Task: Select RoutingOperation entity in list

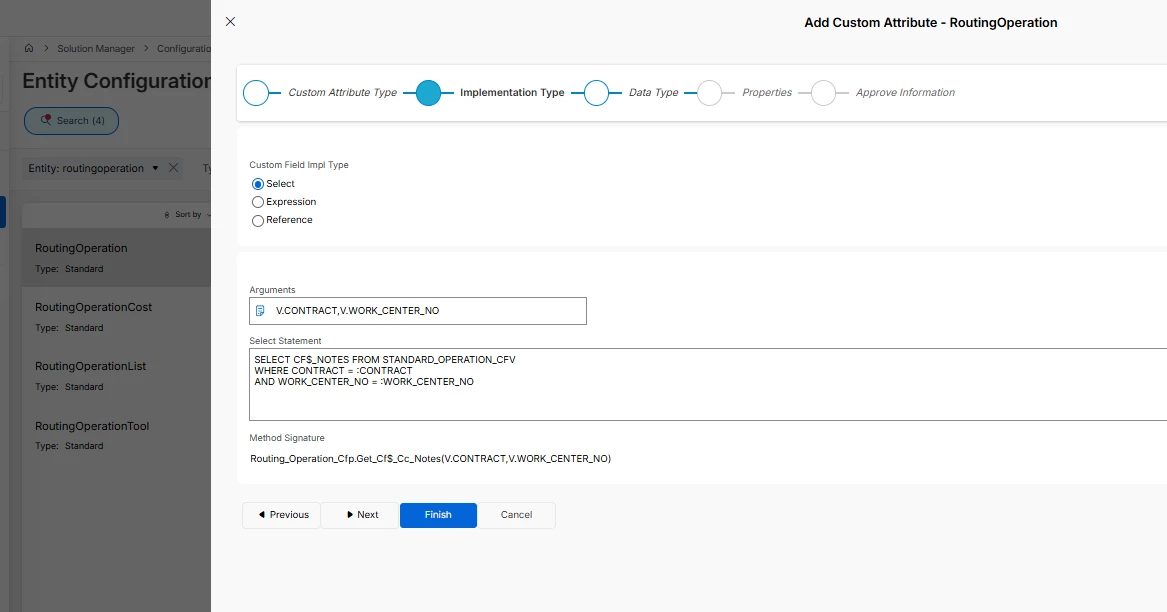Action: pos(117,258)
